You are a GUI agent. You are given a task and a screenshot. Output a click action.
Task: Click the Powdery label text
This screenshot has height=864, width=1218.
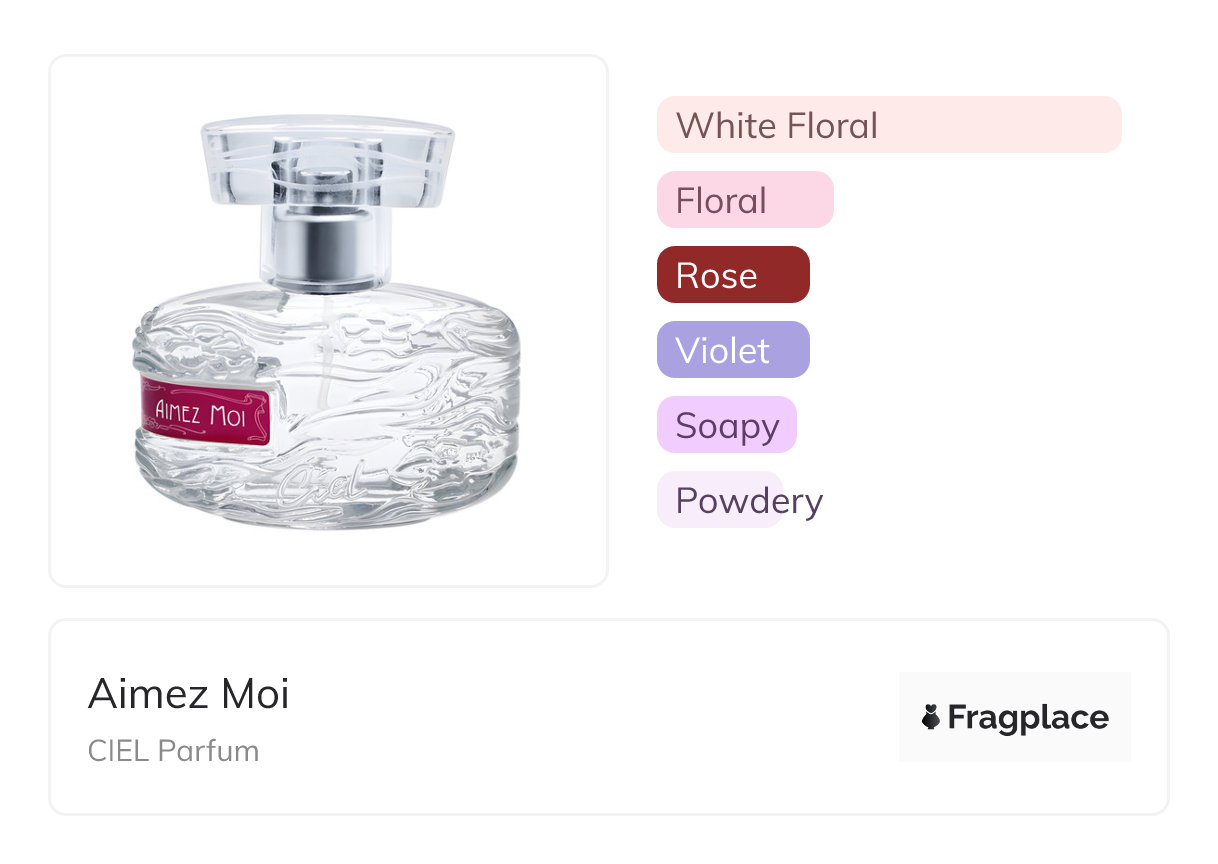click(749, 501)
